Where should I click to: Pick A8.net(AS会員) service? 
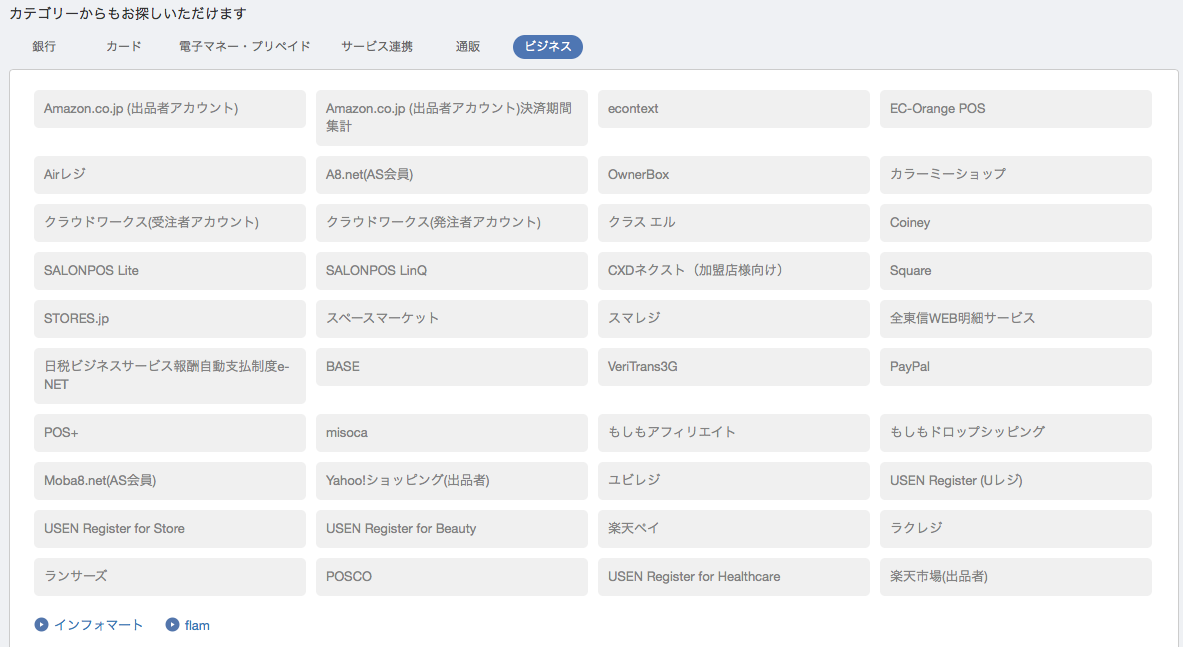click(452, 175)
